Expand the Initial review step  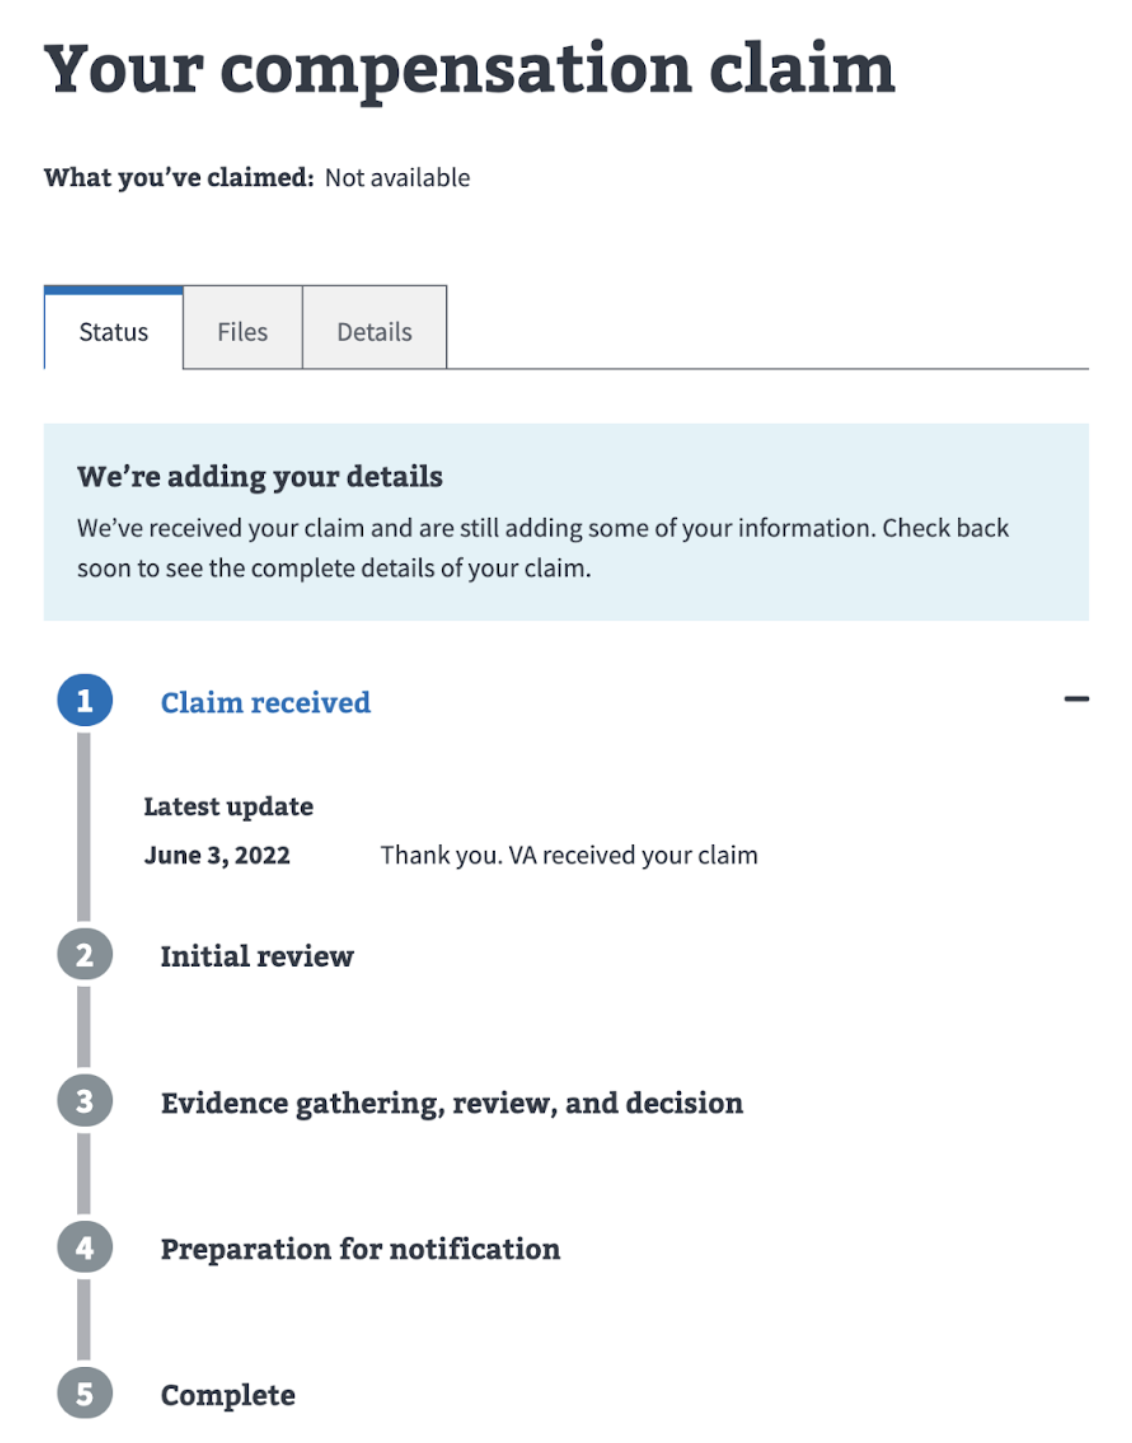(256, 956)
